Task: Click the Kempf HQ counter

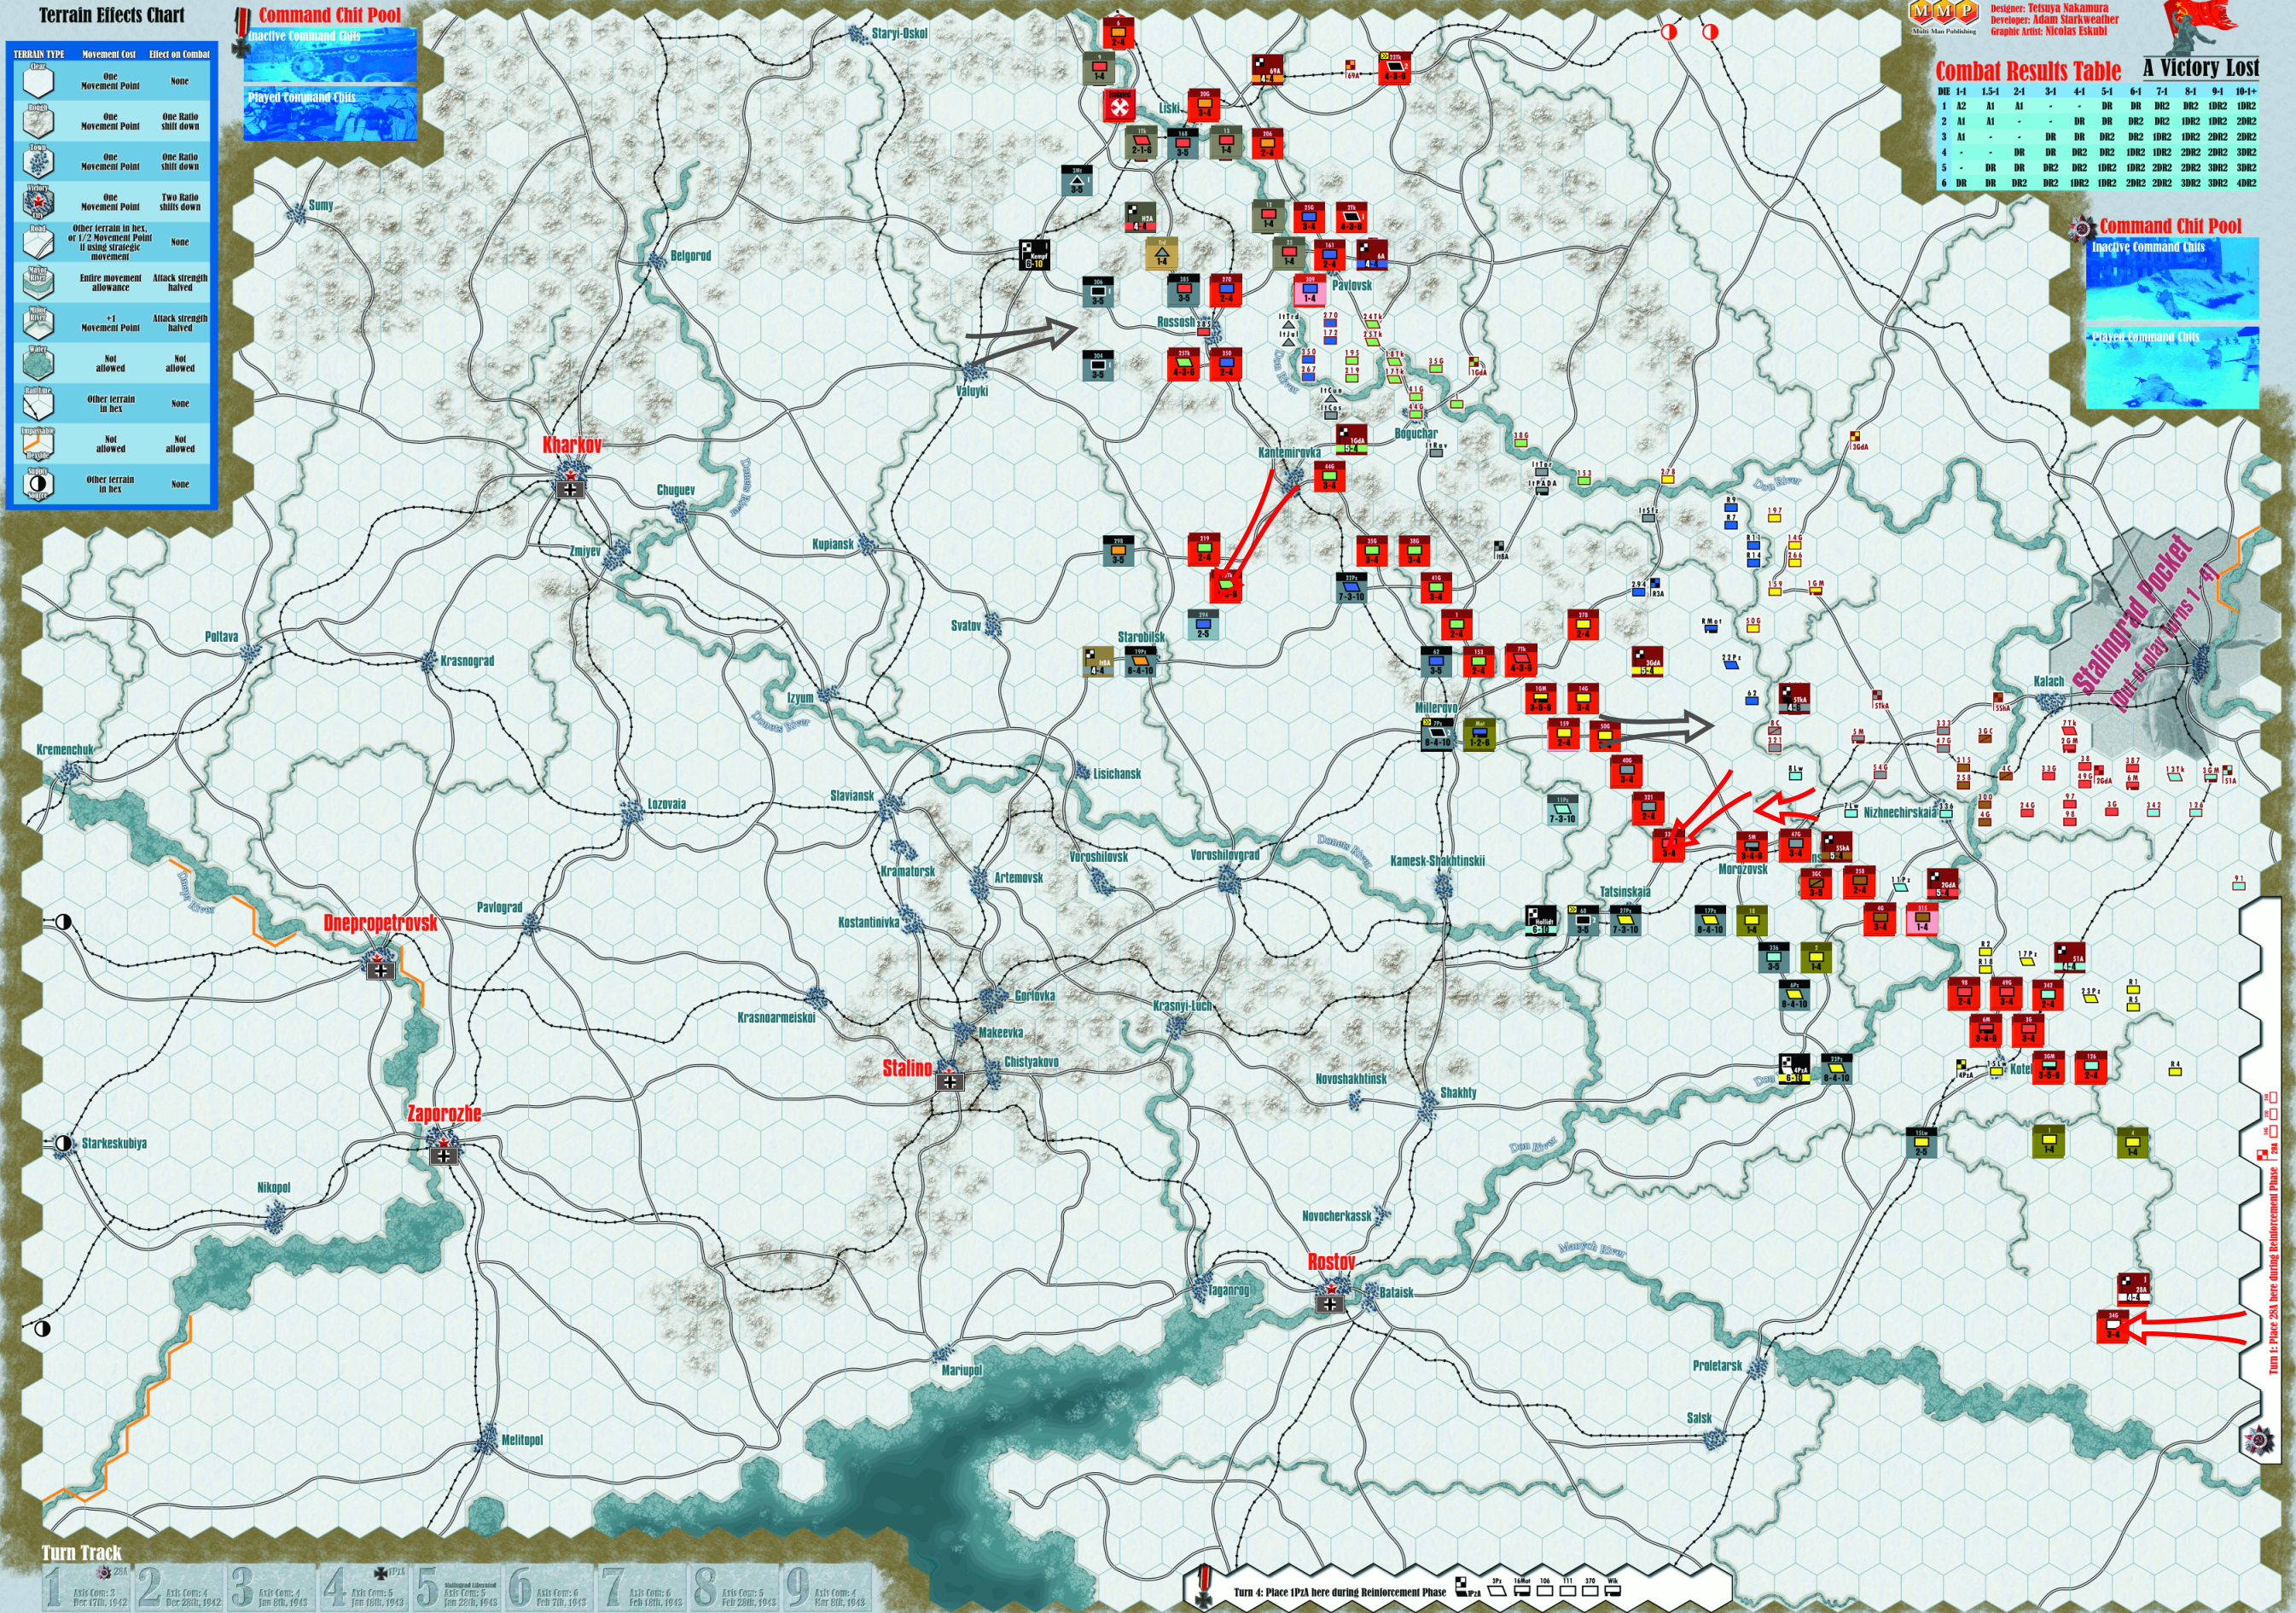Action: click(1036, 255)
